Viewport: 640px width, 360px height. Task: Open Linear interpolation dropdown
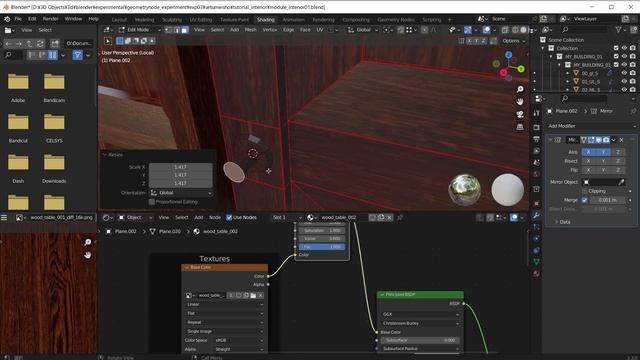coord(225,304)
